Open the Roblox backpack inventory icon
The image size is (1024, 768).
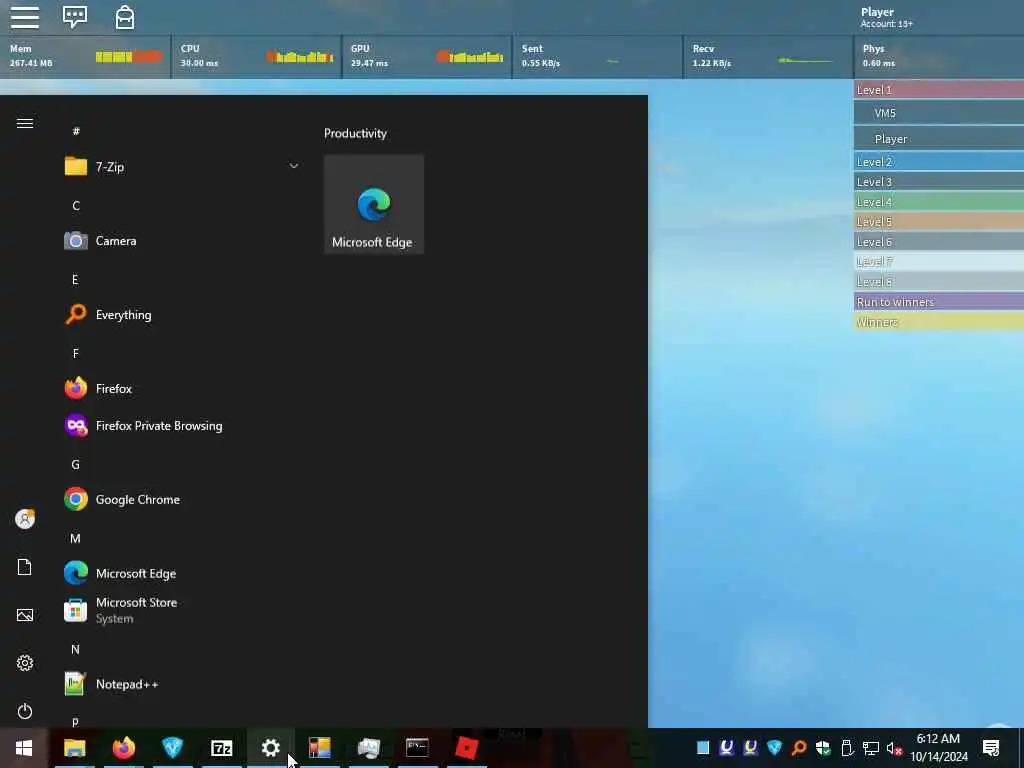click(125, 18)
